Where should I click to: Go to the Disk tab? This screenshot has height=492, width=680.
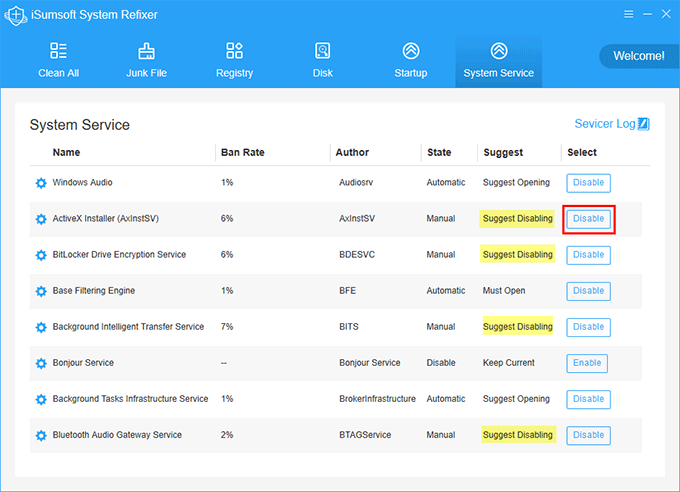(x=323, y=61)
